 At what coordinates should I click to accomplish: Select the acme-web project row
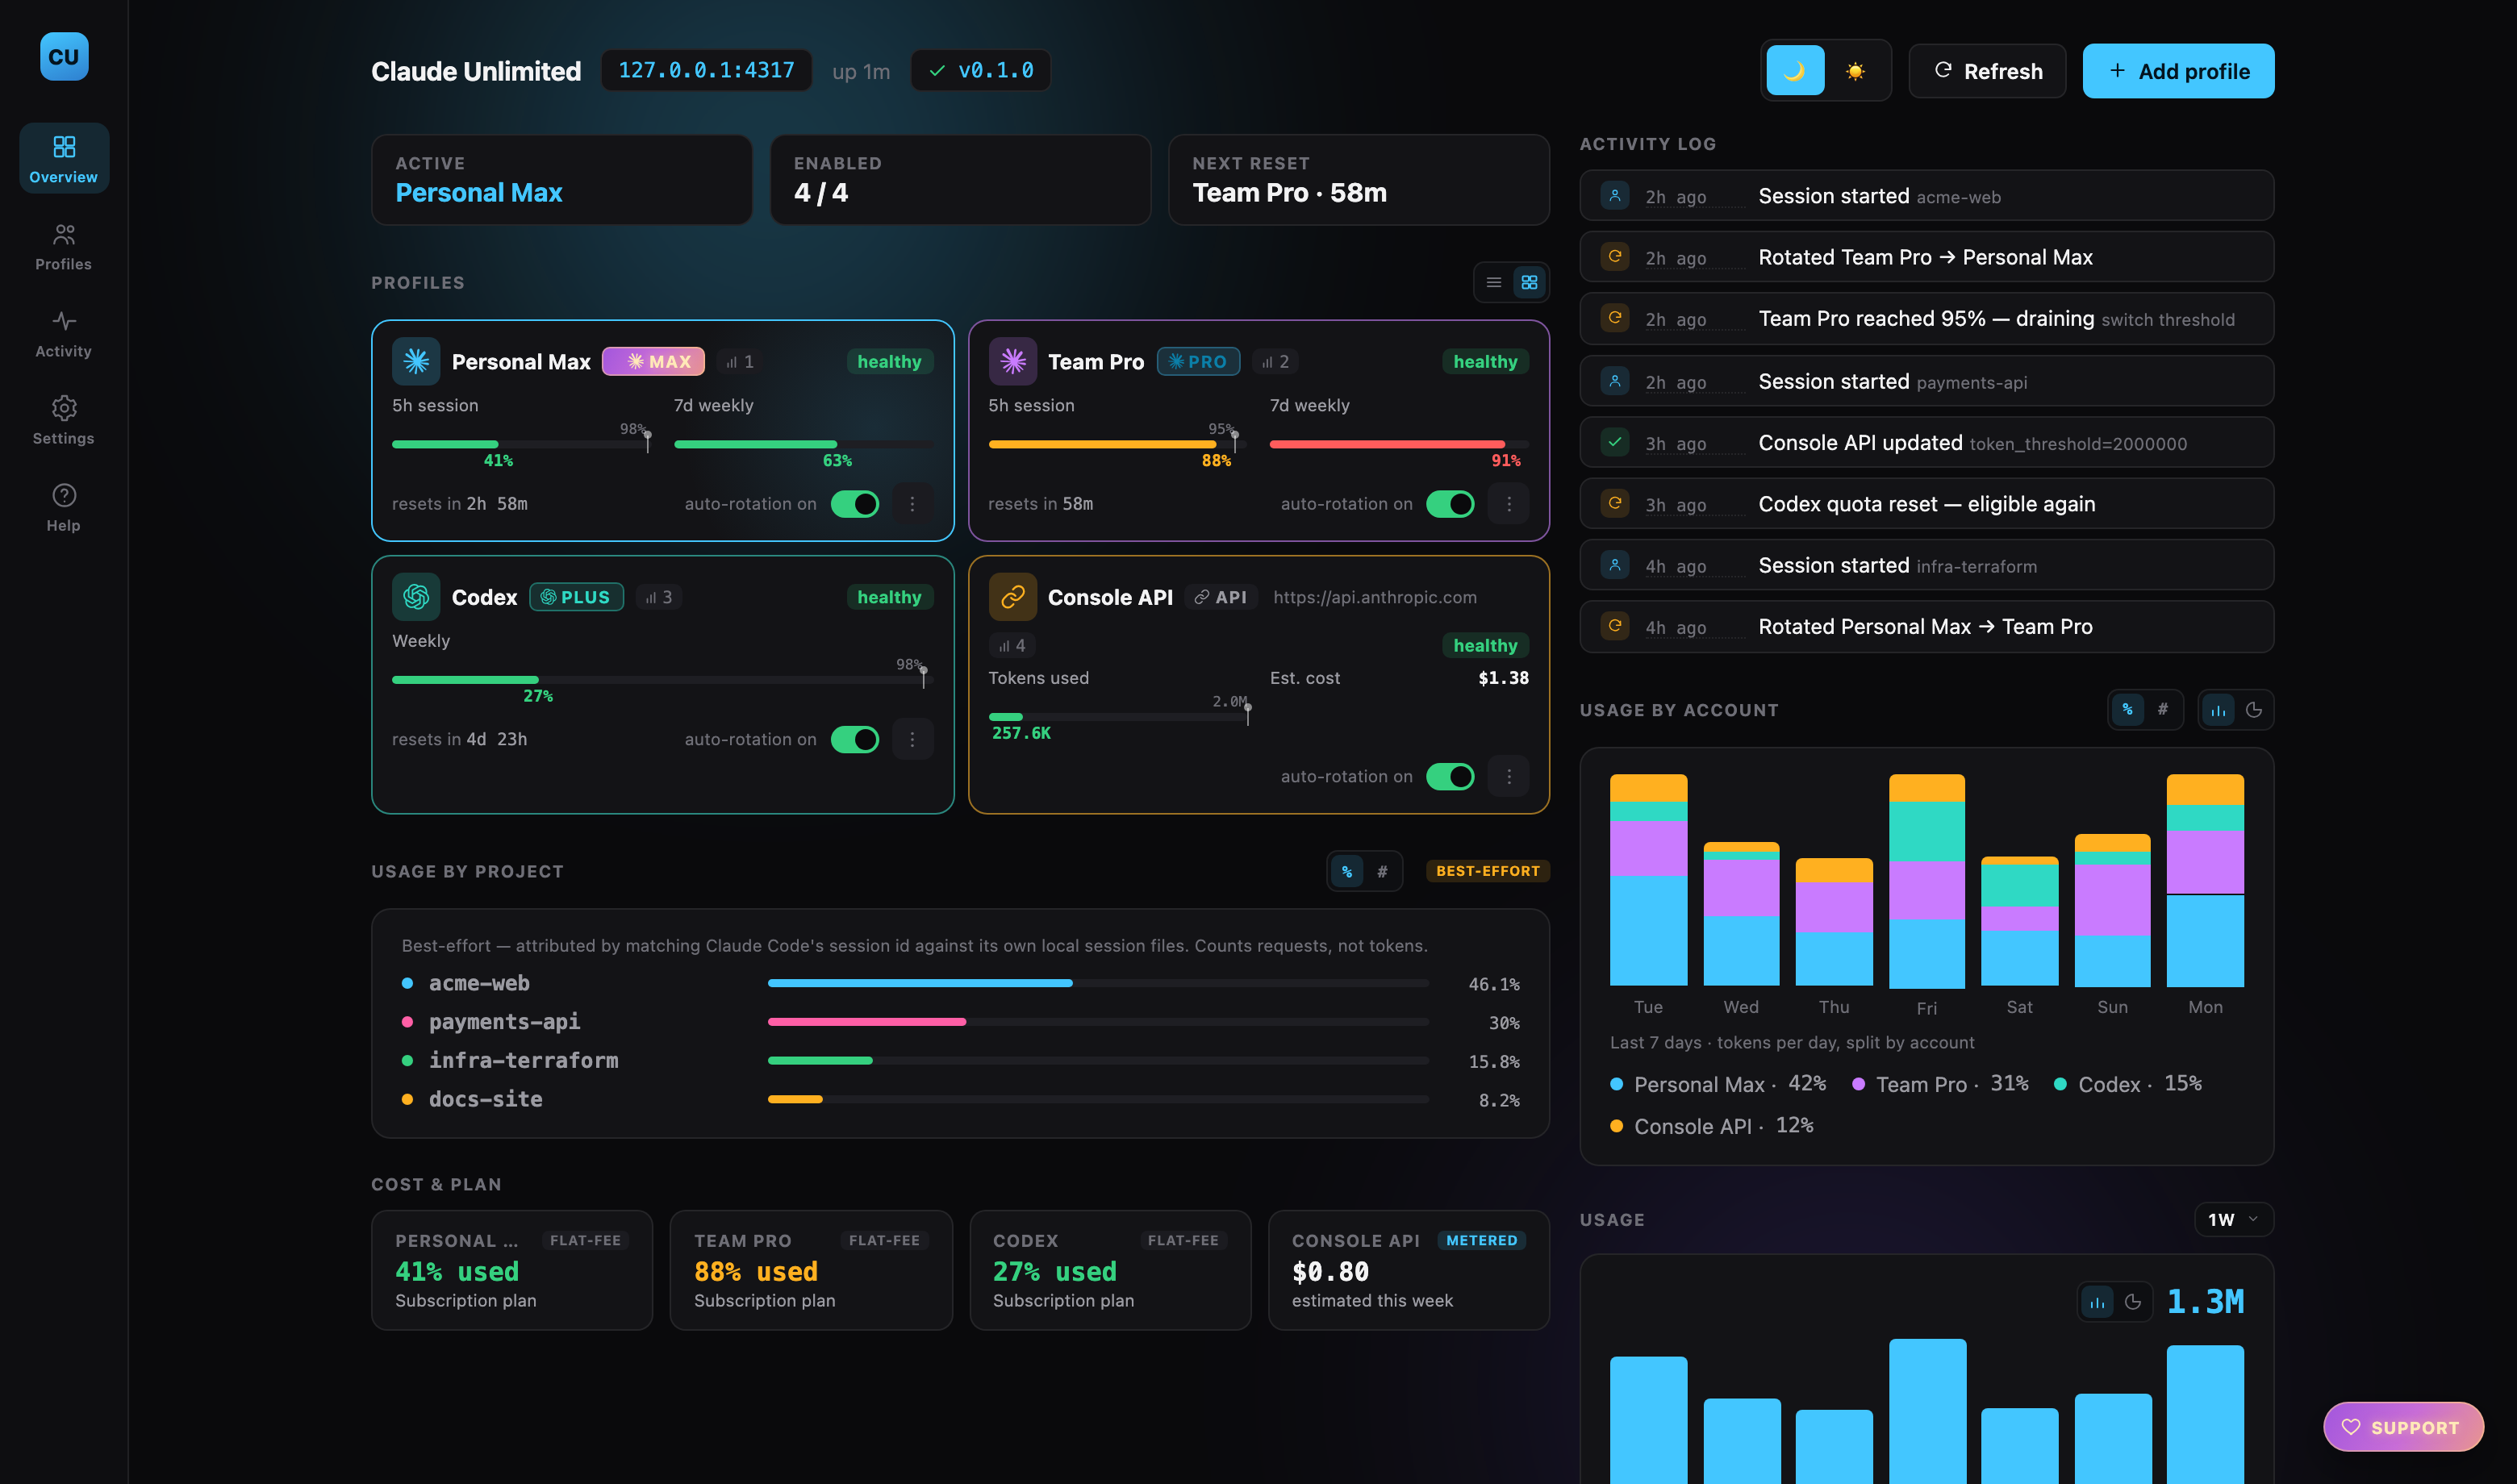(x=960, y=983)
